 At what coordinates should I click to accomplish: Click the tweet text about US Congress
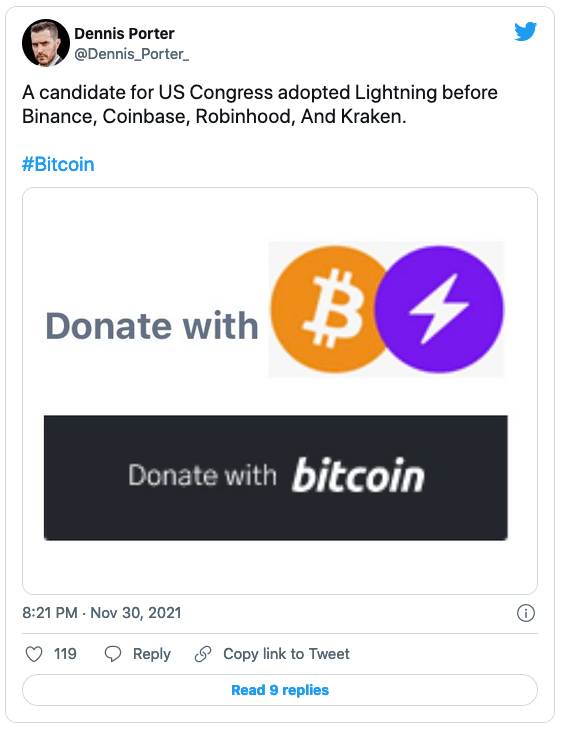pyautogui.click(x=260, y=105)
